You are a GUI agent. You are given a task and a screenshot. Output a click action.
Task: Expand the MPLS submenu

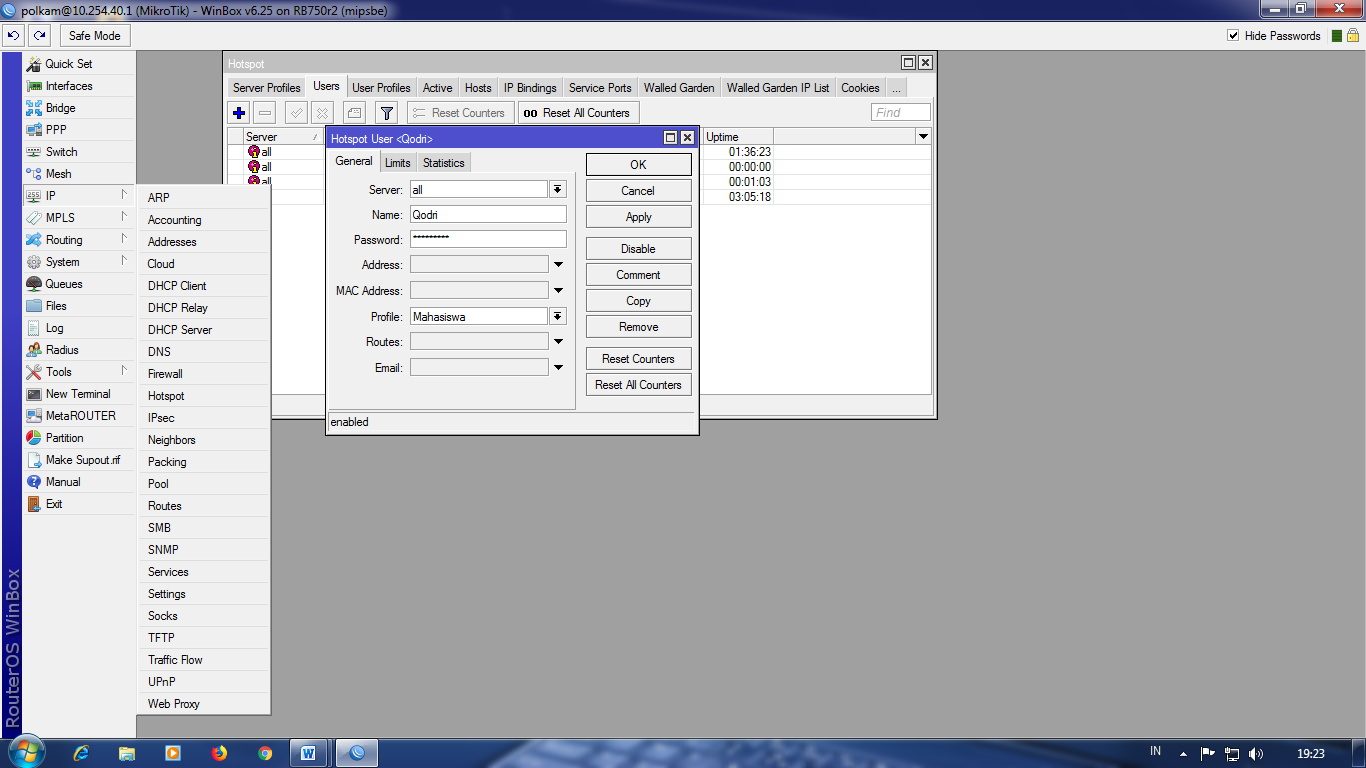(x=79, y=218)
